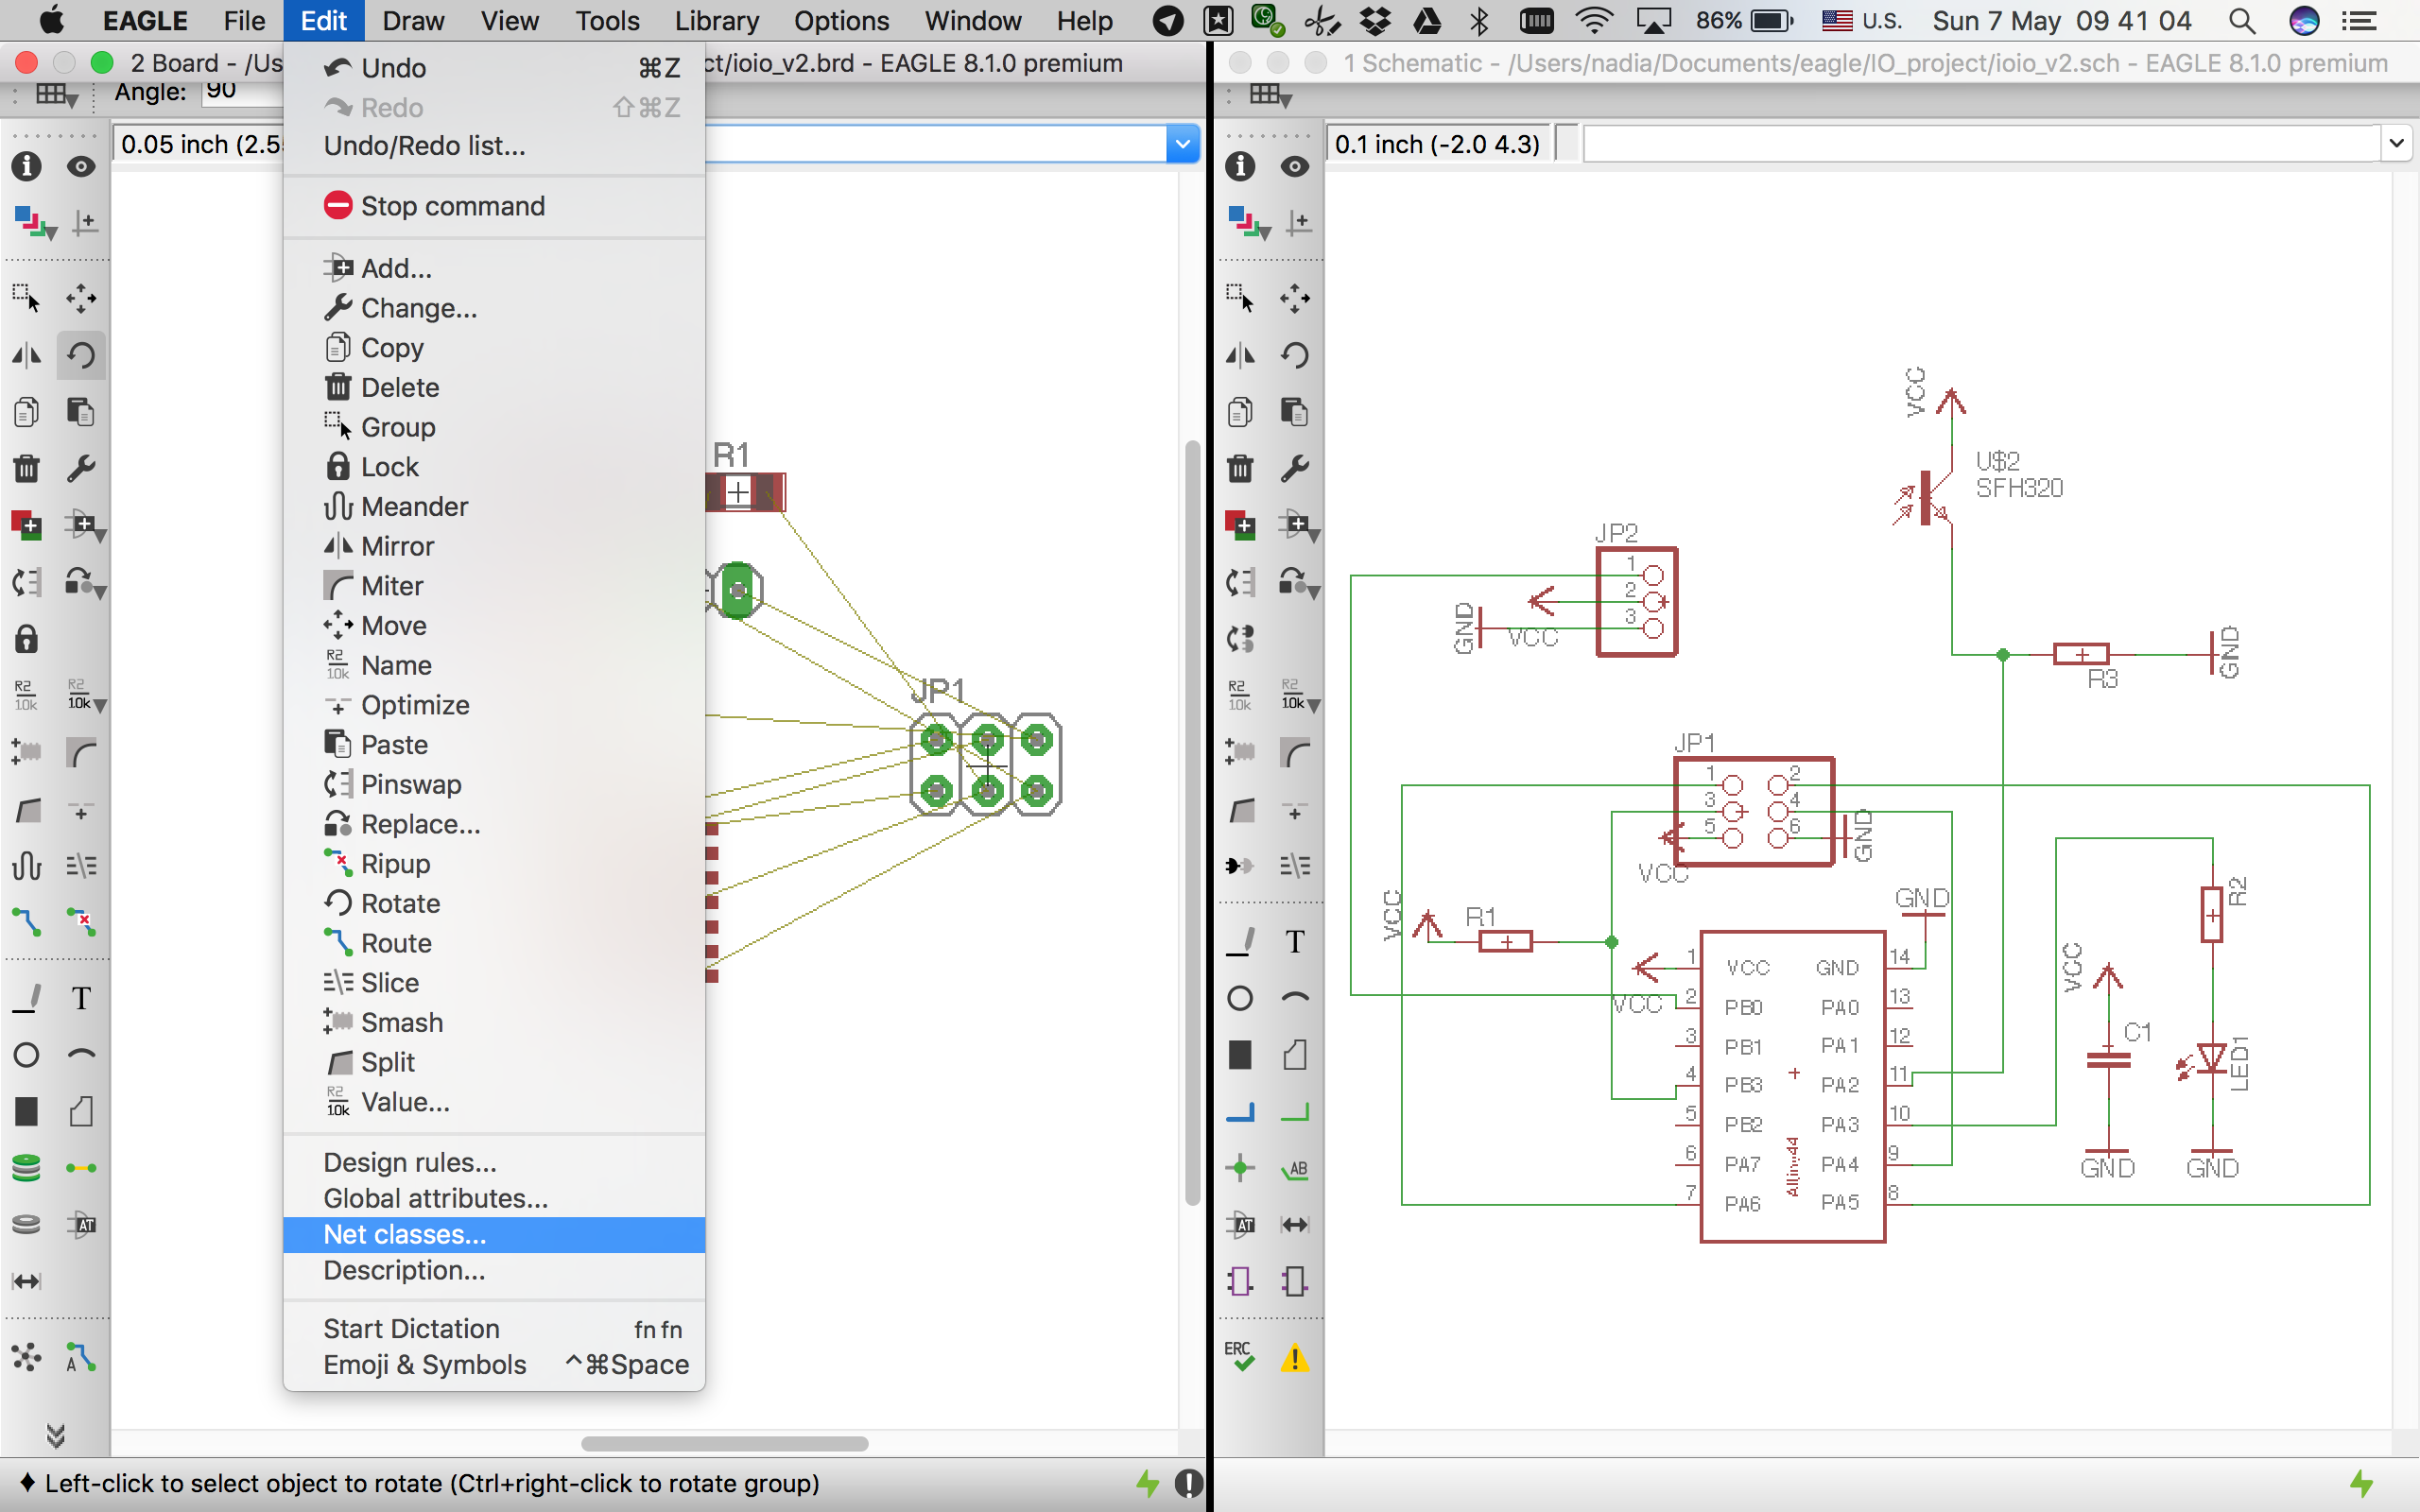This screenshot has height=1512, width=2420.
Task: Click Board vertical scrollbar
Action: [1192, 822]
